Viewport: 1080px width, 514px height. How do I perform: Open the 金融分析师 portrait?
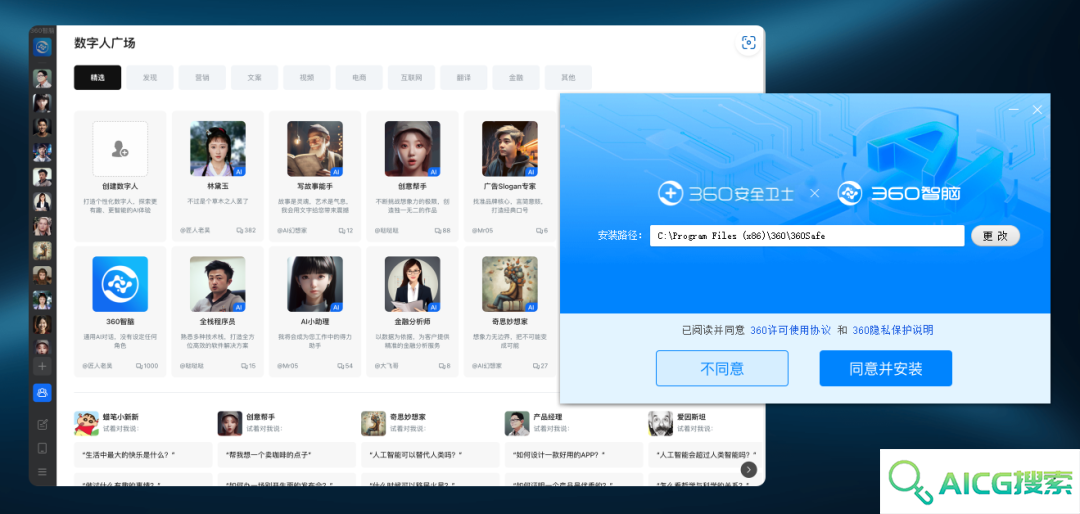413,284
